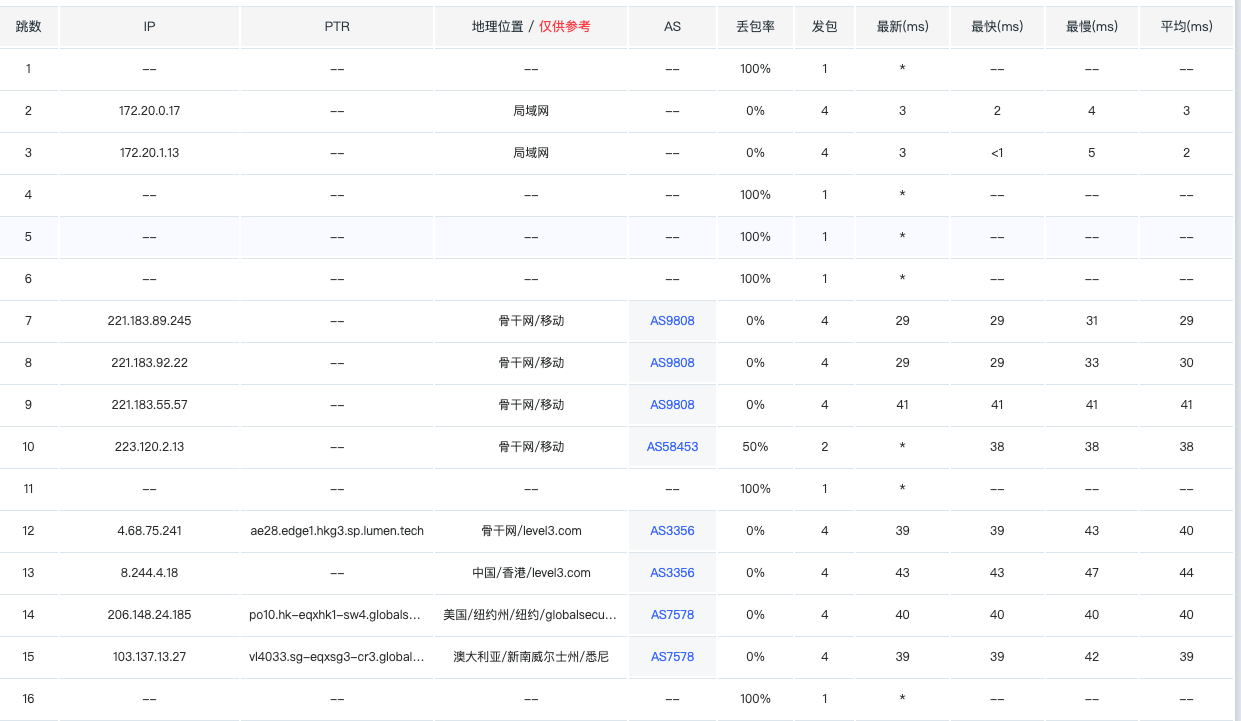Select the IP 206.148.24.185
This screenshot has height=721, width=1241.
pyautogui.click(x=149, y=615)
